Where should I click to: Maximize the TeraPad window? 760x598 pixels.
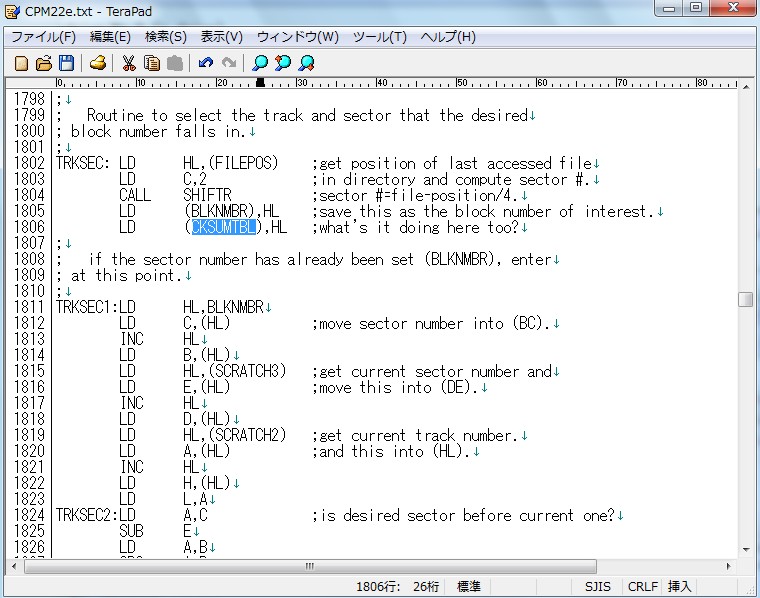696,8
